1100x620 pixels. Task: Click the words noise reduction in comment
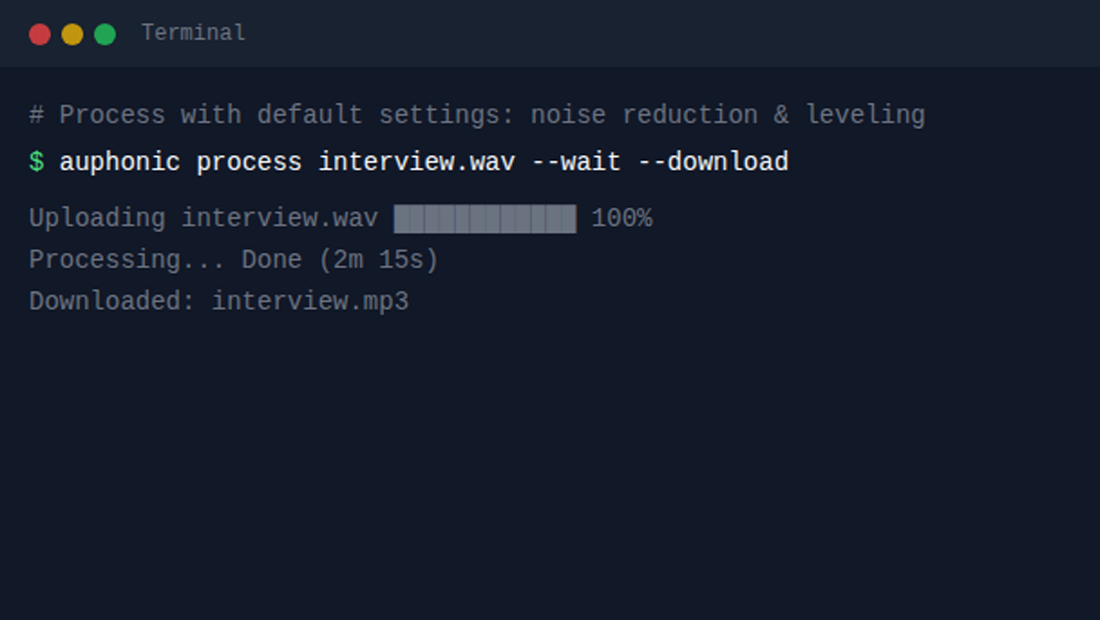pyautogui.click(x=644, y=114)
